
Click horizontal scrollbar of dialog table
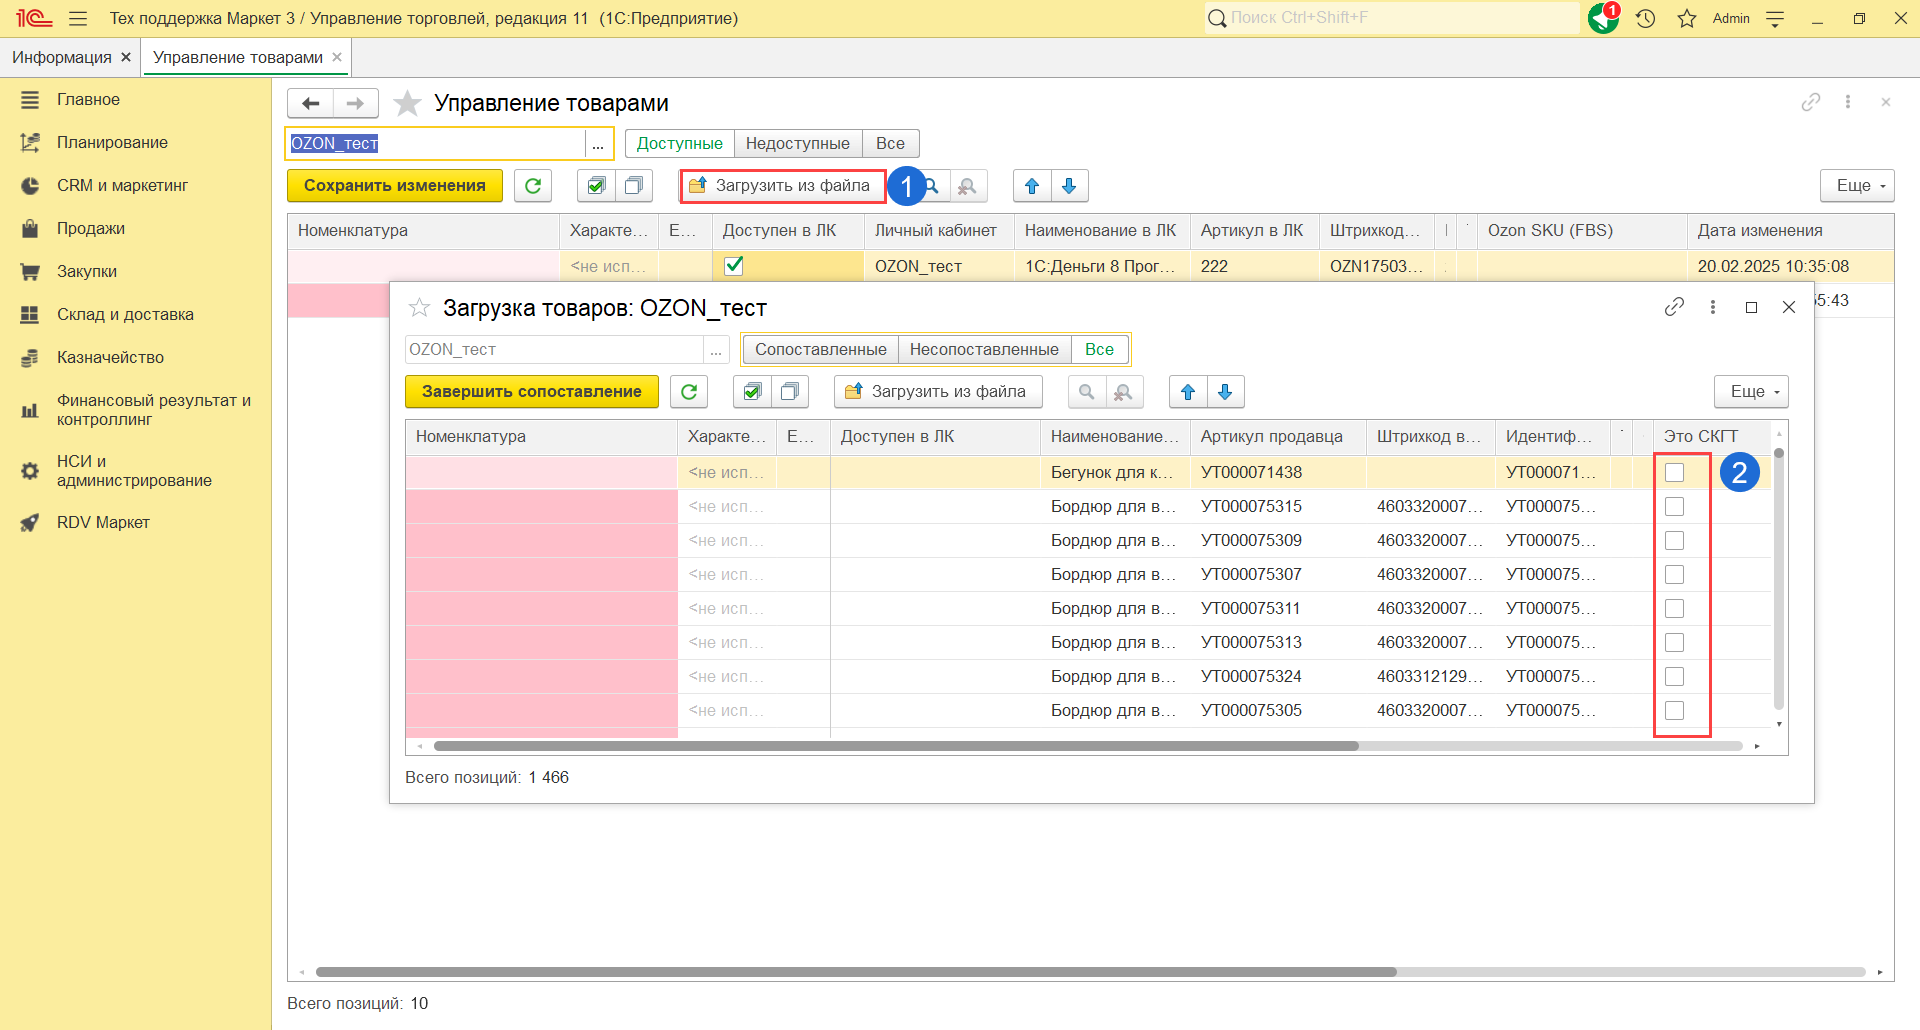pyautogui.click(x=896, y=746)
